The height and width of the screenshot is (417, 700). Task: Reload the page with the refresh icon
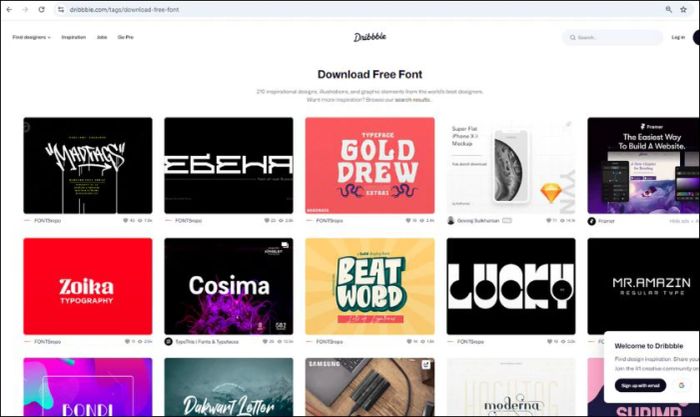click(x=42, y=9)
